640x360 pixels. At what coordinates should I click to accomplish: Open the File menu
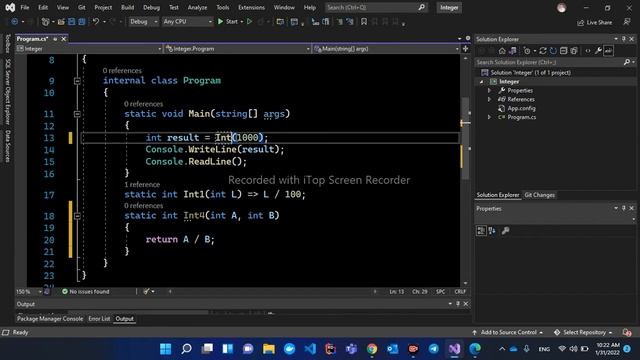point(25,8)
